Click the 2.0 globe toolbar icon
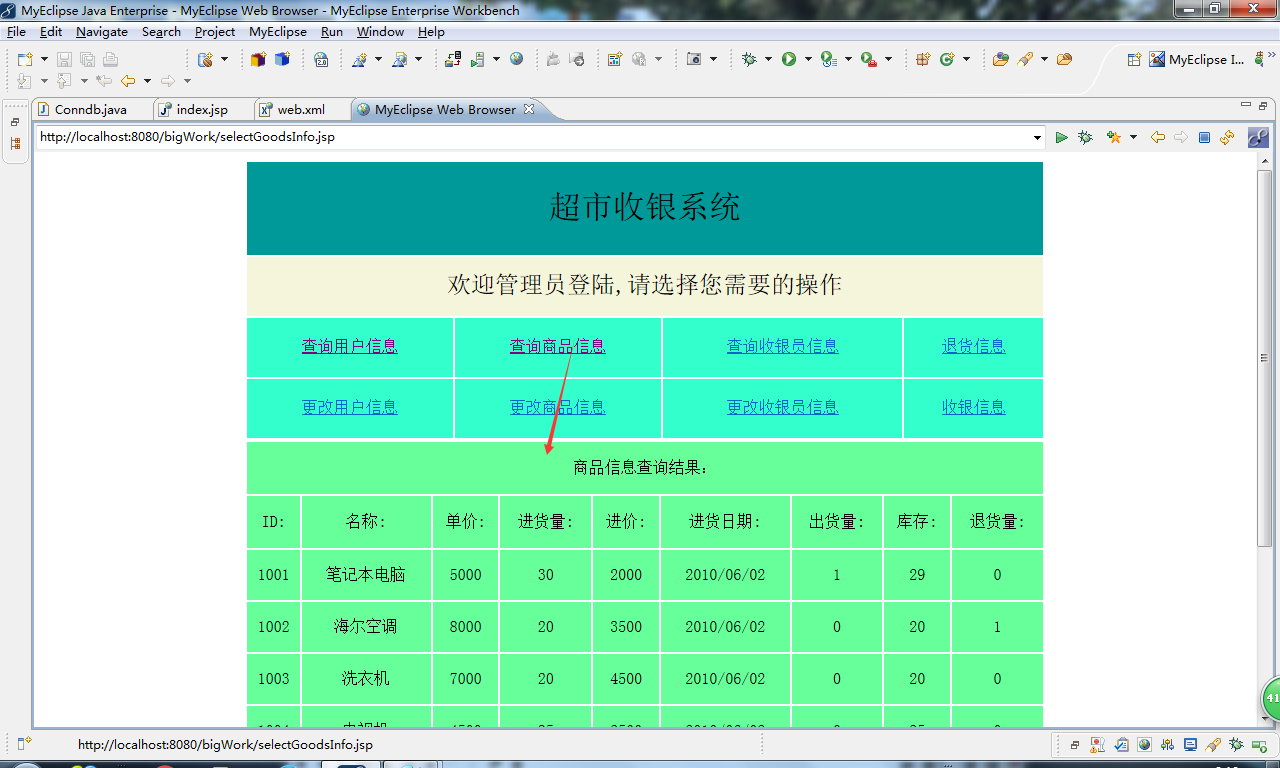 point(321,60)
